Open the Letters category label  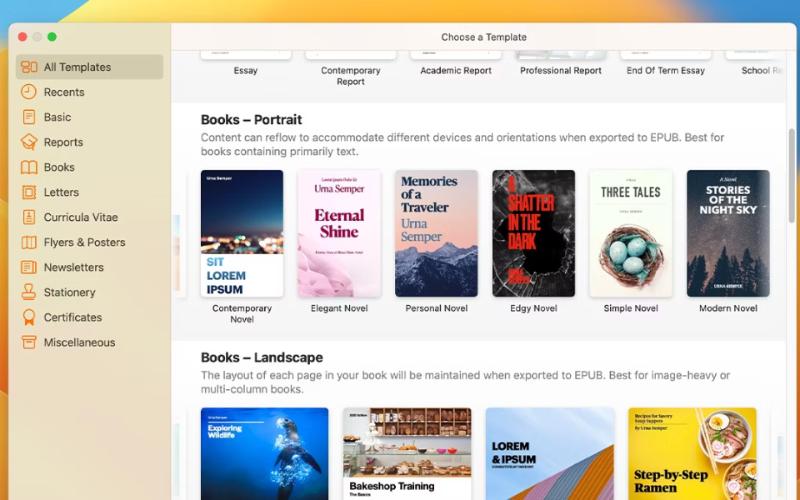(x=61, y=192)
